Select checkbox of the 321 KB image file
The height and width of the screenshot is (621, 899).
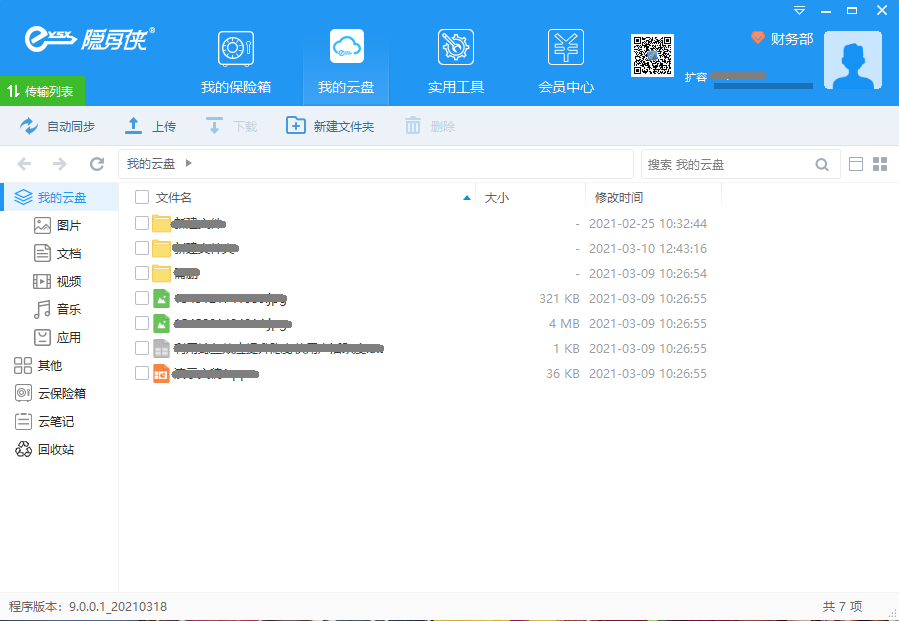click(142, 298)
